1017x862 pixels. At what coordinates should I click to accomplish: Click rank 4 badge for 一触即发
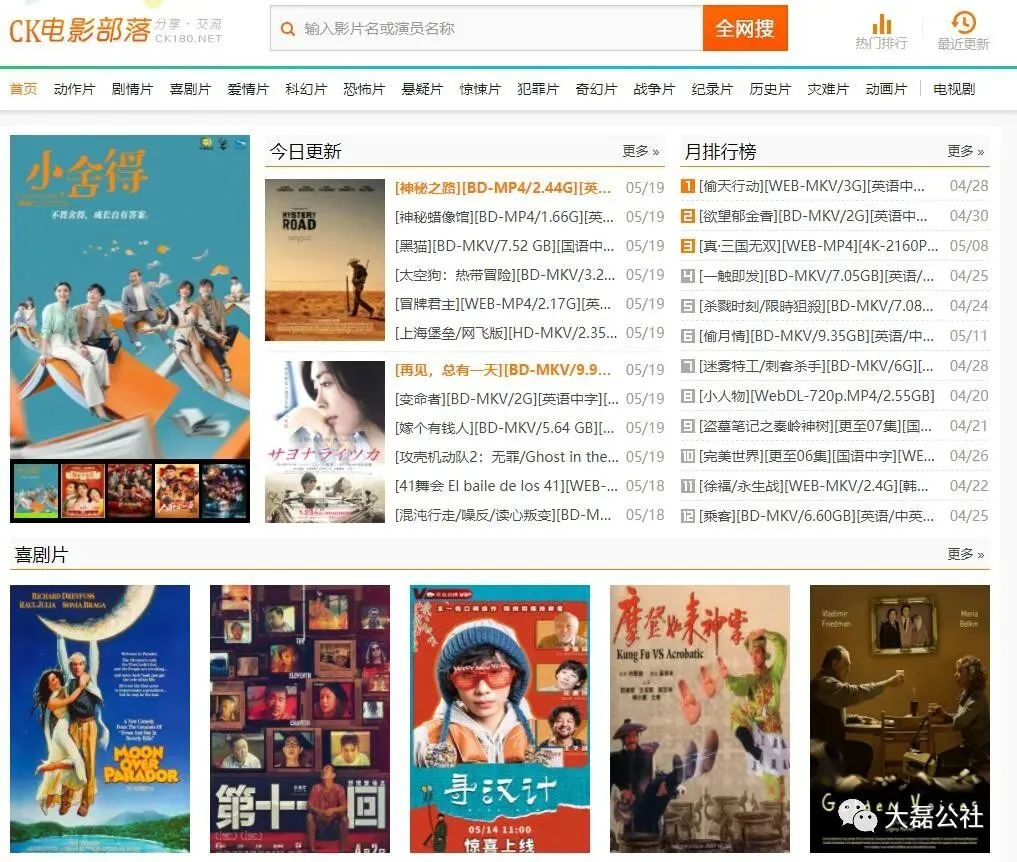click(688, 276)
